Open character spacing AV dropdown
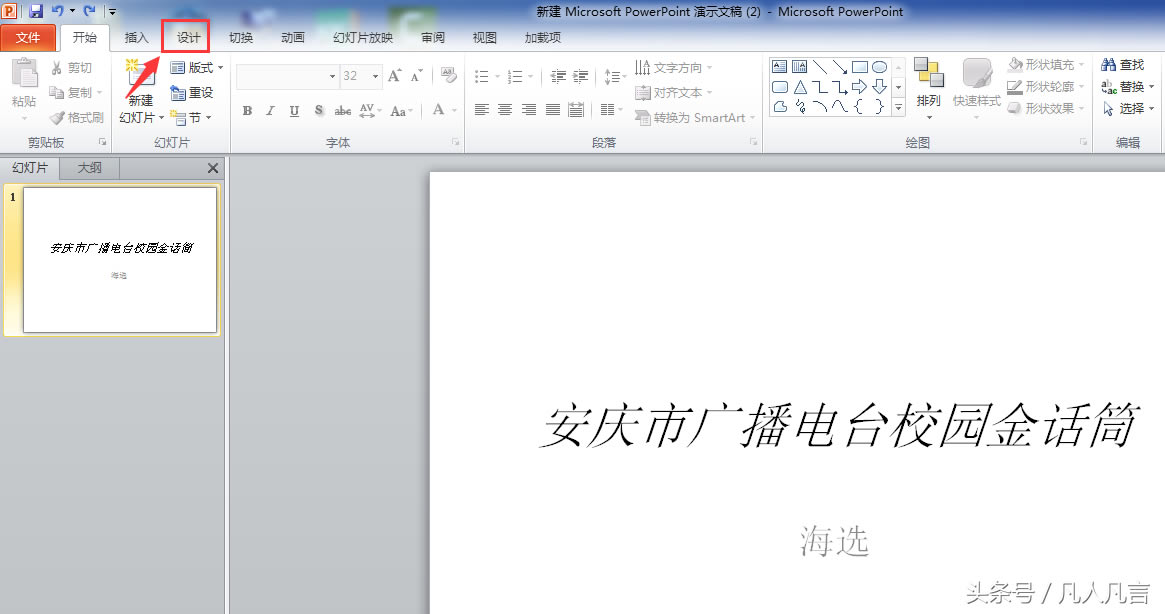The image size is (1165, 614). [x=370, y=111]
